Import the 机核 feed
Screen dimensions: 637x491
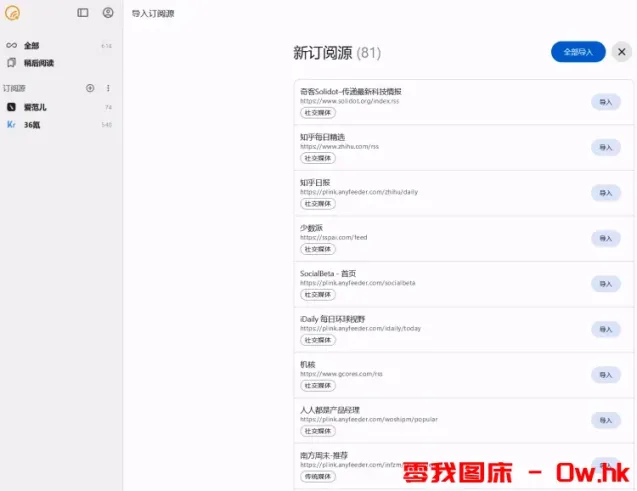[605, 375]
